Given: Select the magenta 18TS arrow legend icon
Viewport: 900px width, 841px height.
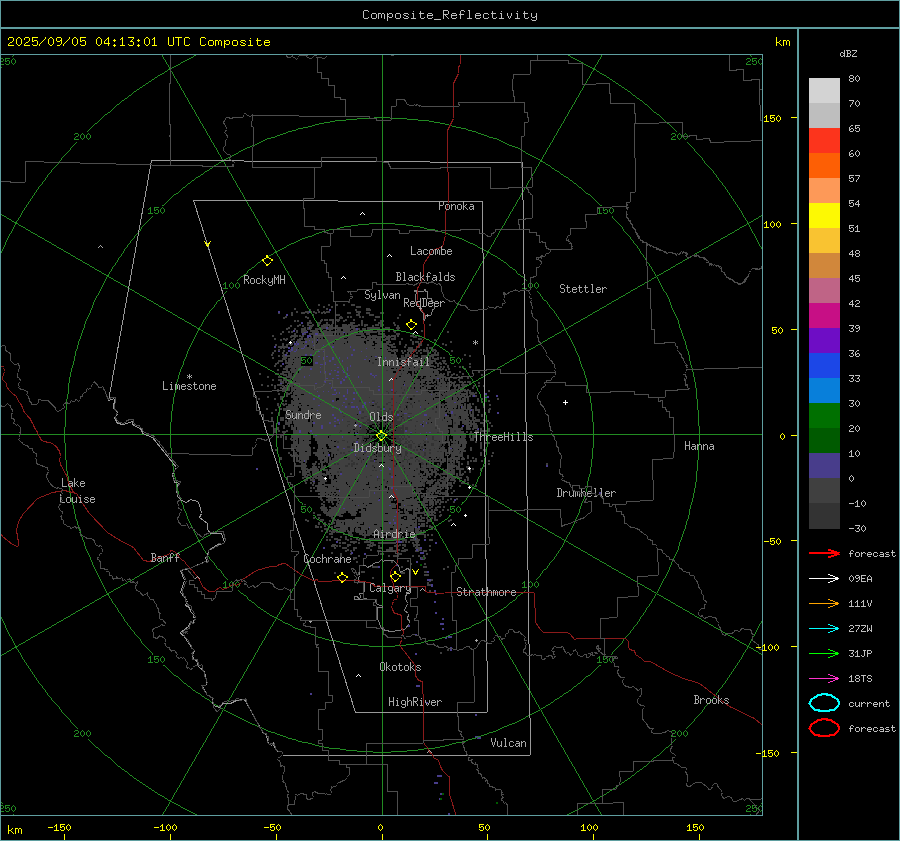Looking at the screenshot, I should [x=824, y=679].
